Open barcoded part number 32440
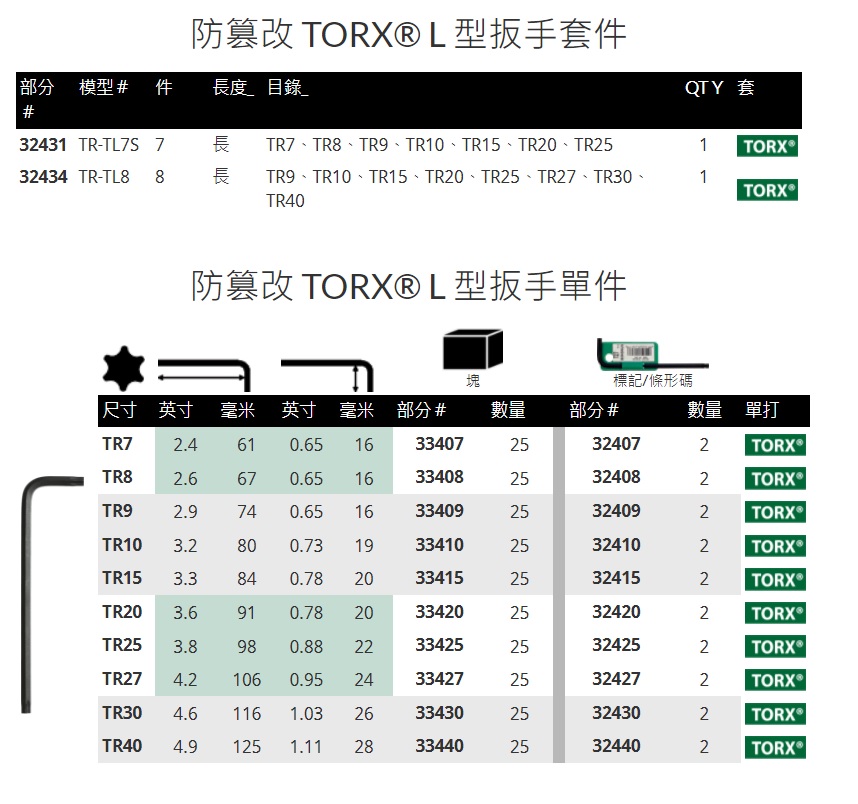858x804 pixels. (616, 745)
